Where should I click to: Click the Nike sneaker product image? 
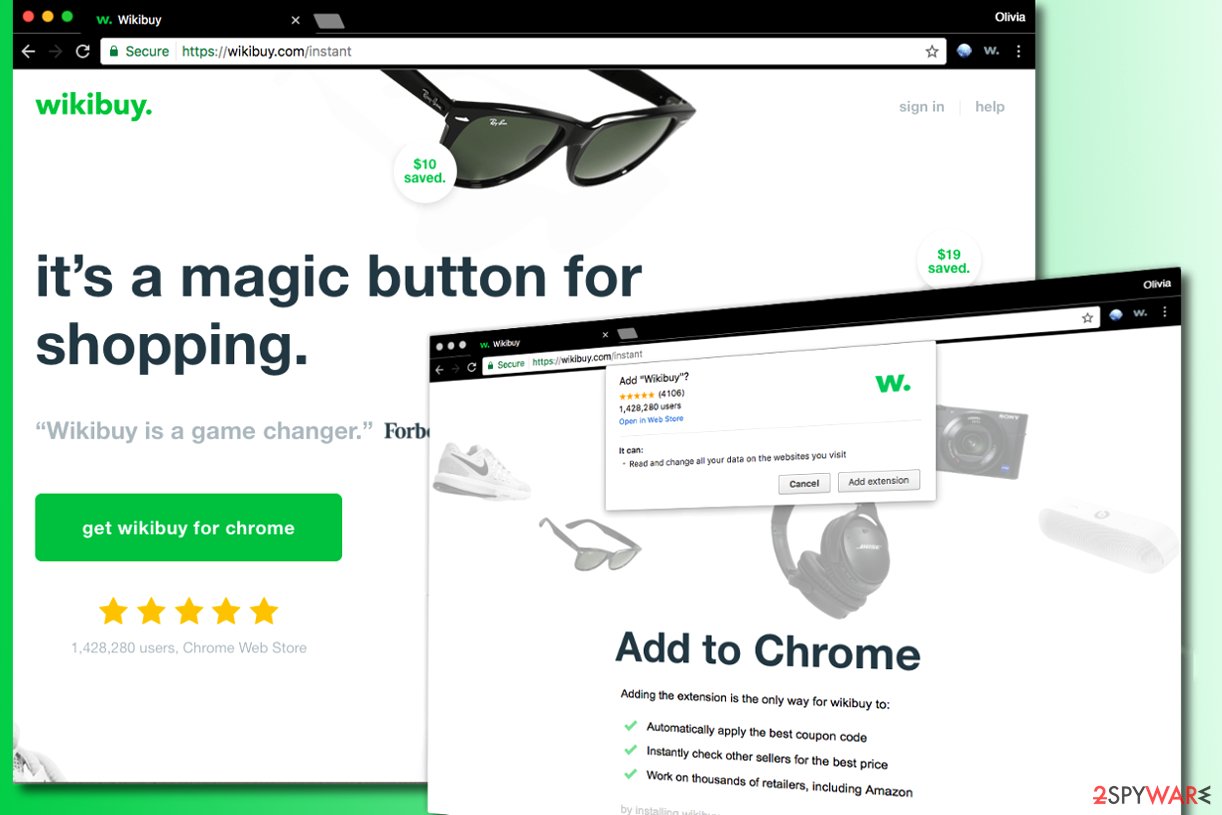[x=482, y=471]
